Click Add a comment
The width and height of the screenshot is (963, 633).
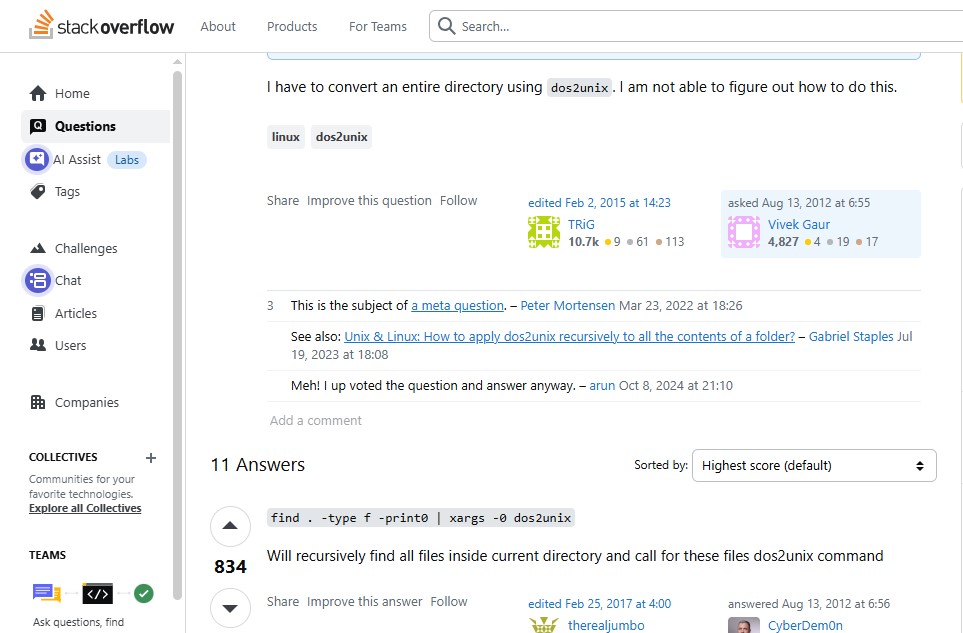click(316, 421)
